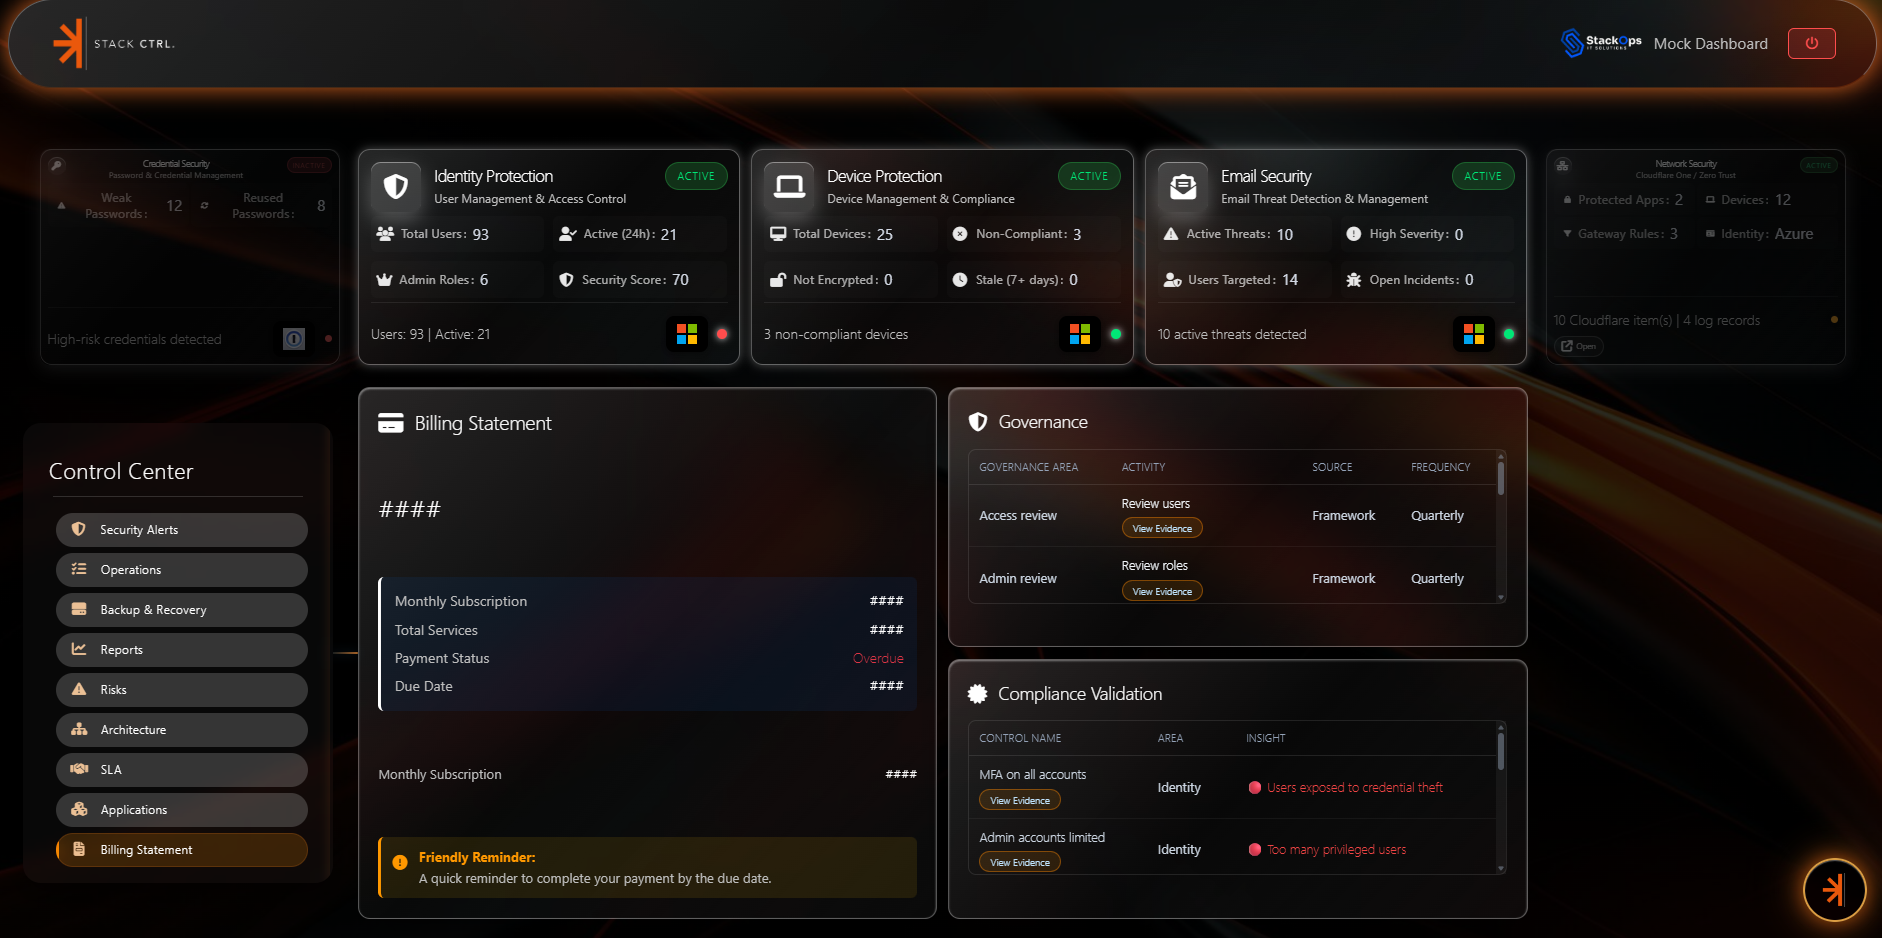View Evidence for Review roles activity
1882x938 pixels.
(1162, 591)
